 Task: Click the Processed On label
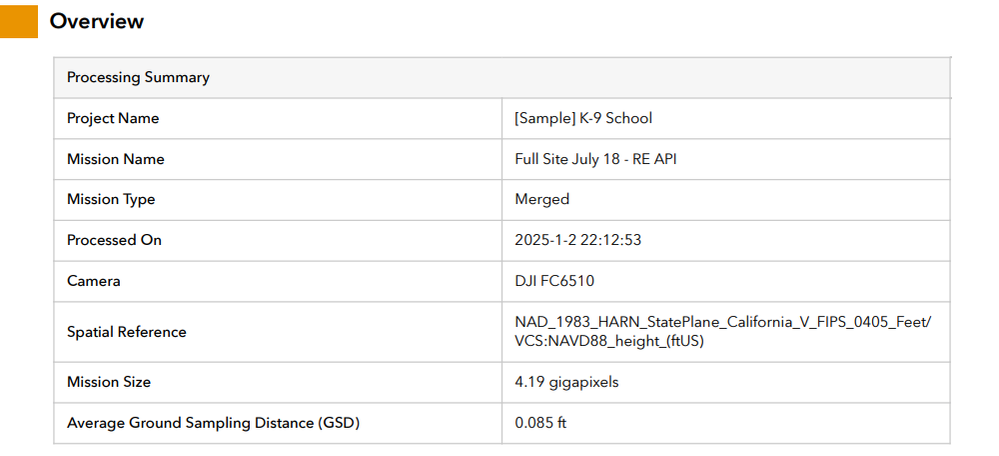pos(114,240)
